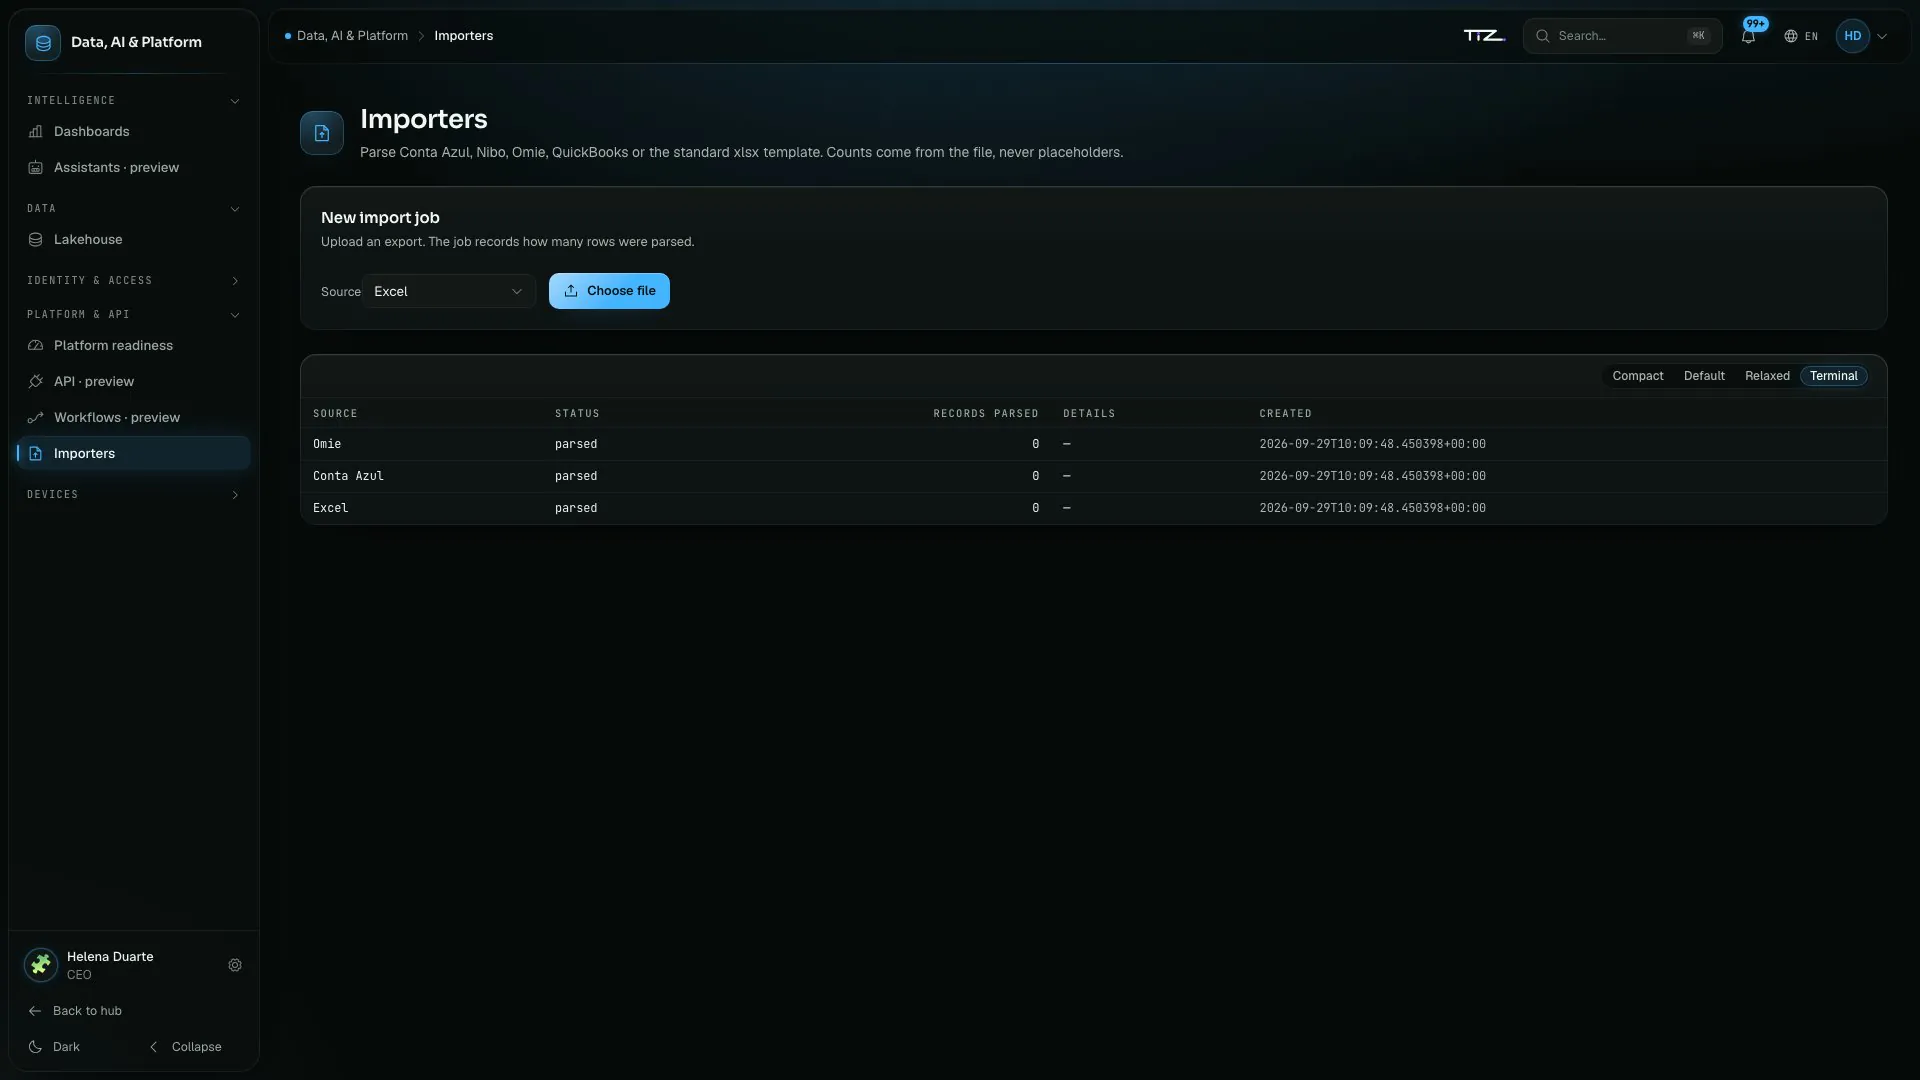Viewport: 1920px width, 1080px height.
Task: Sort by the Records Parsed column header
Action: coord(985,414)
